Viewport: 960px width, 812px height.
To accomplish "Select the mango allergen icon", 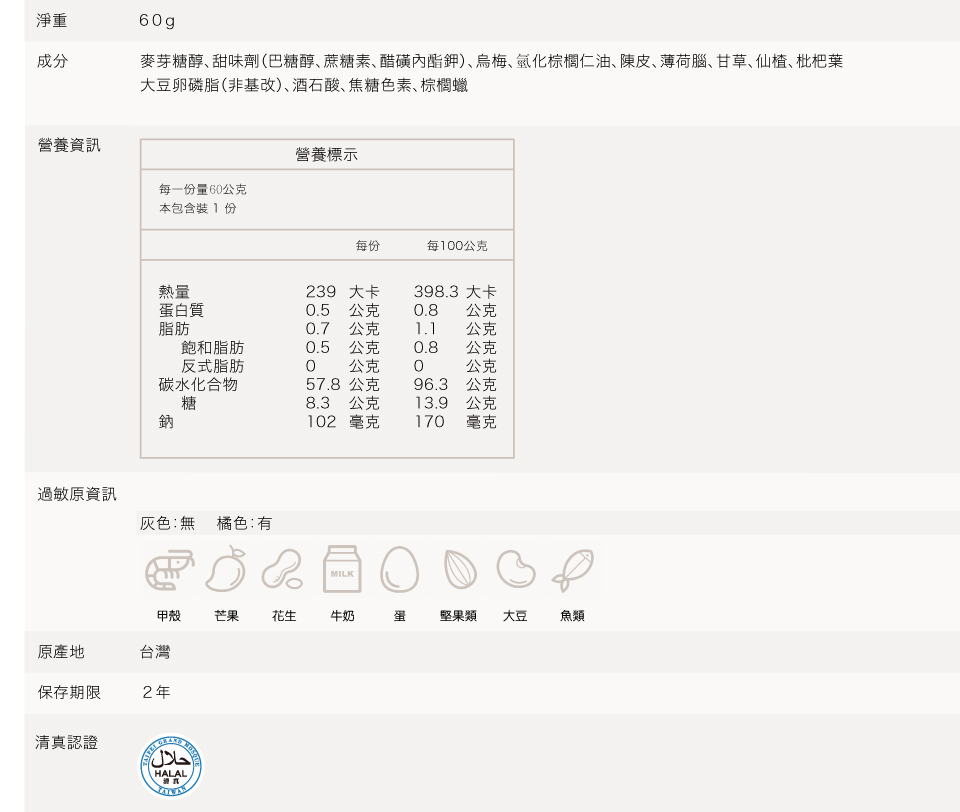I will click(x=226, y=569).
